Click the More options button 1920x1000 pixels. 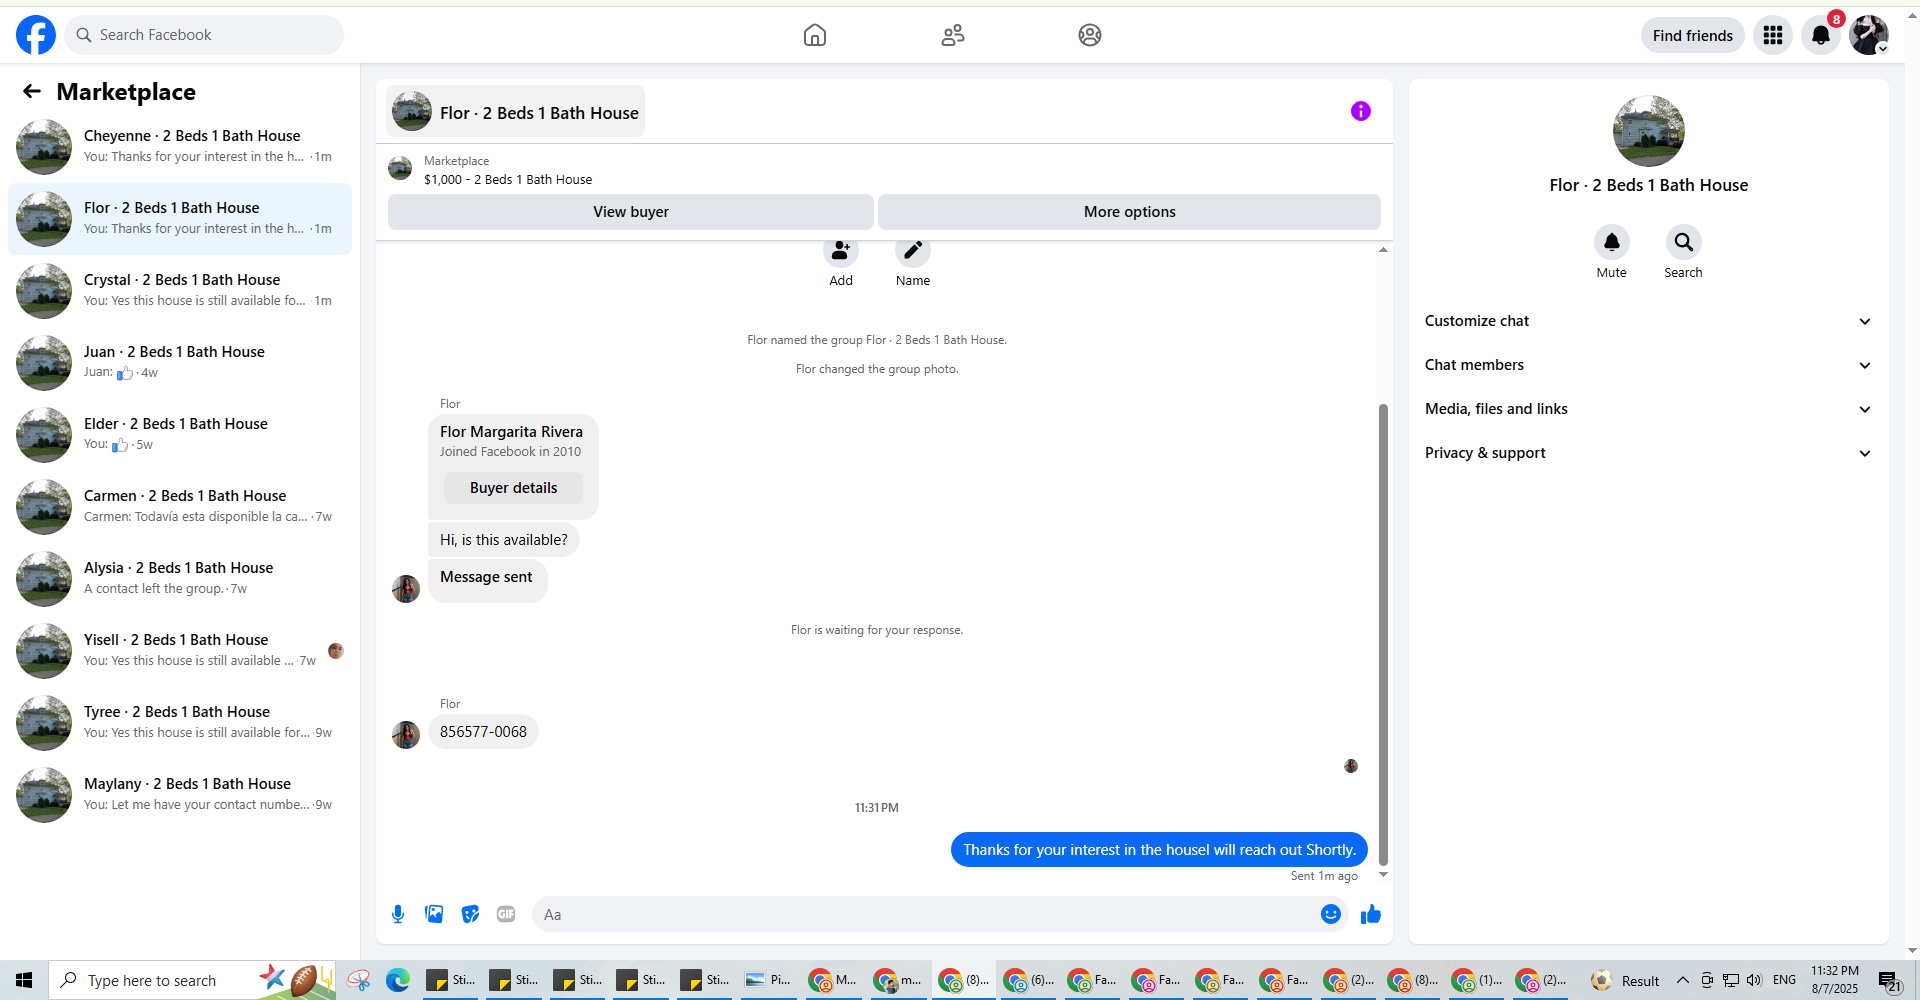(1129, 212)
